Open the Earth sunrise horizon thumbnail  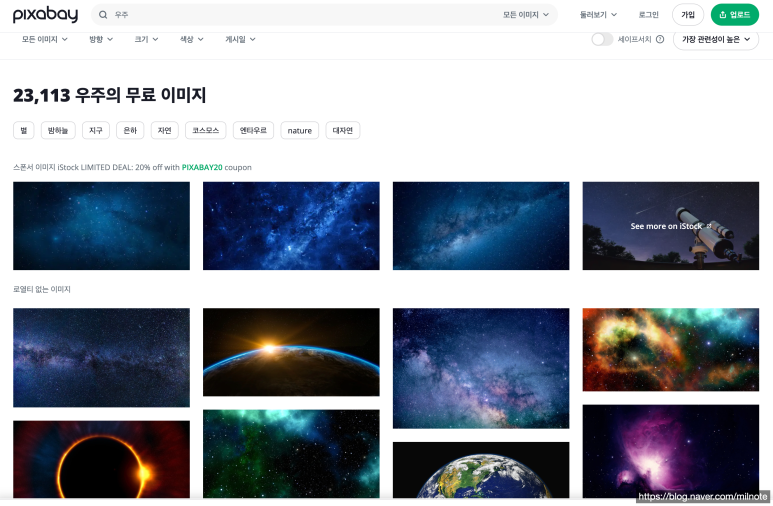pyautogui.click(x=291, y=352)
